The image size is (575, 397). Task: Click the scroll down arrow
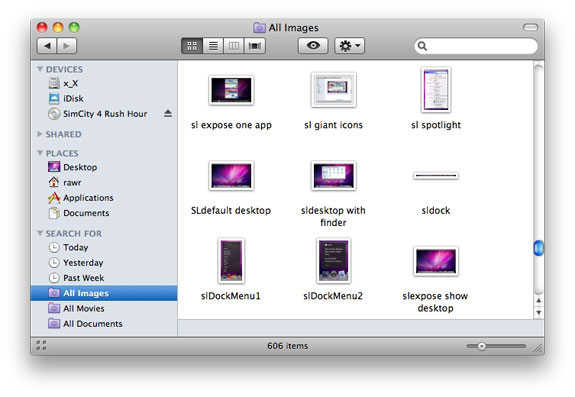pos(538,313)
